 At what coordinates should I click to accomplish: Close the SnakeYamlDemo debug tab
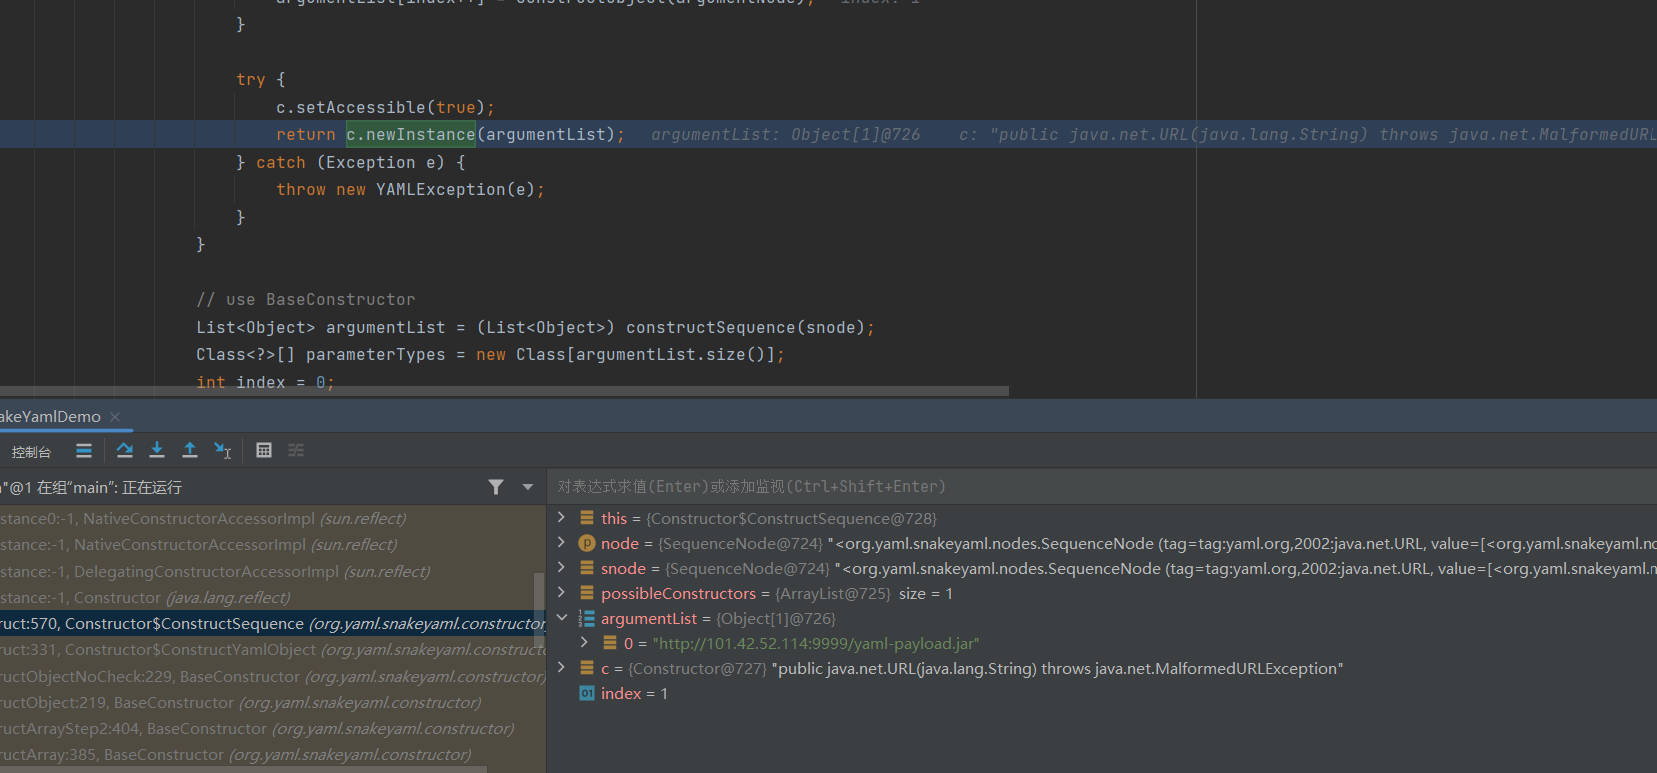tap(115, 416)
